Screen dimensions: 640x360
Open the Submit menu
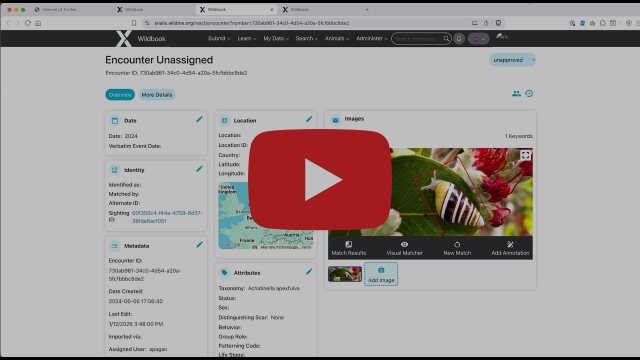pos(219,38)
